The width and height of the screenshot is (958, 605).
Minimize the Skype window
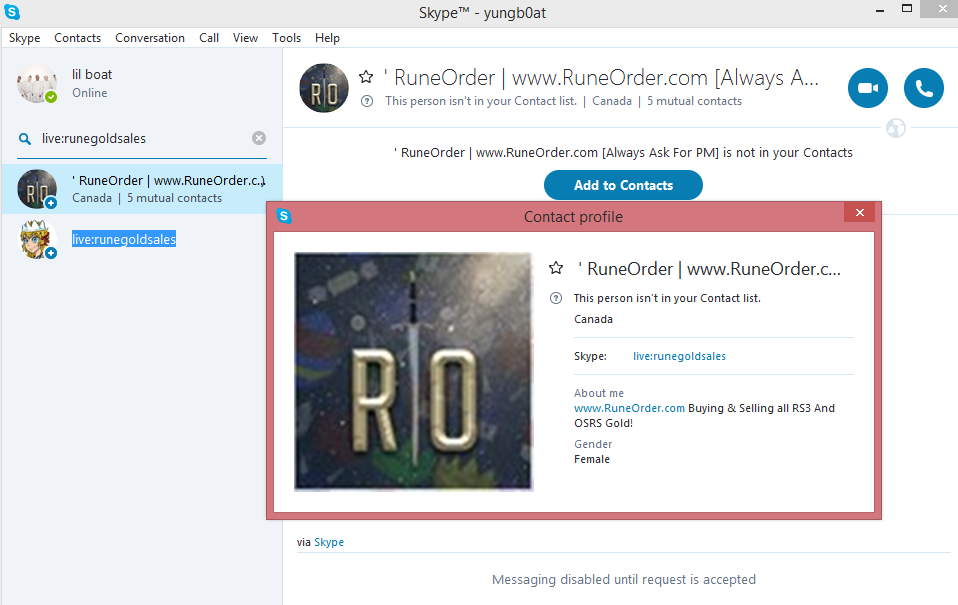[880, 10]
